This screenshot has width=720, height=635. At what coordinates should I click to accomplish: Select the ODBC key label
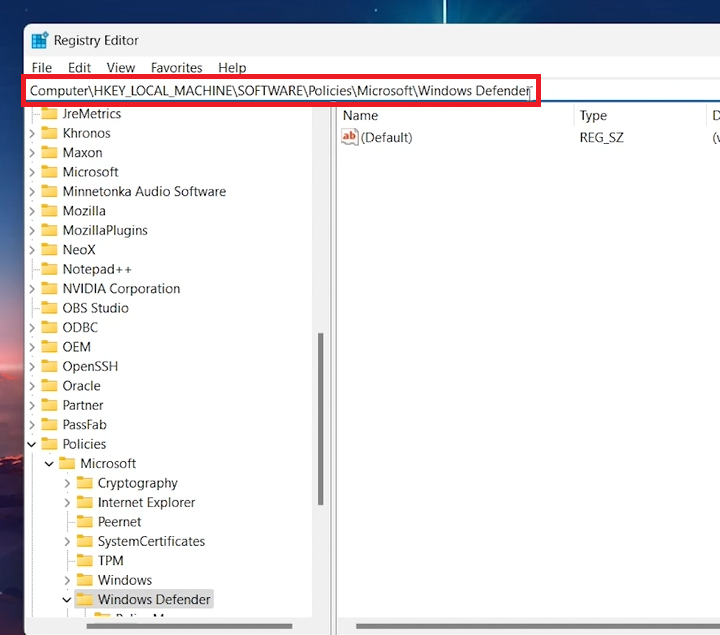(x=80, y=327)
